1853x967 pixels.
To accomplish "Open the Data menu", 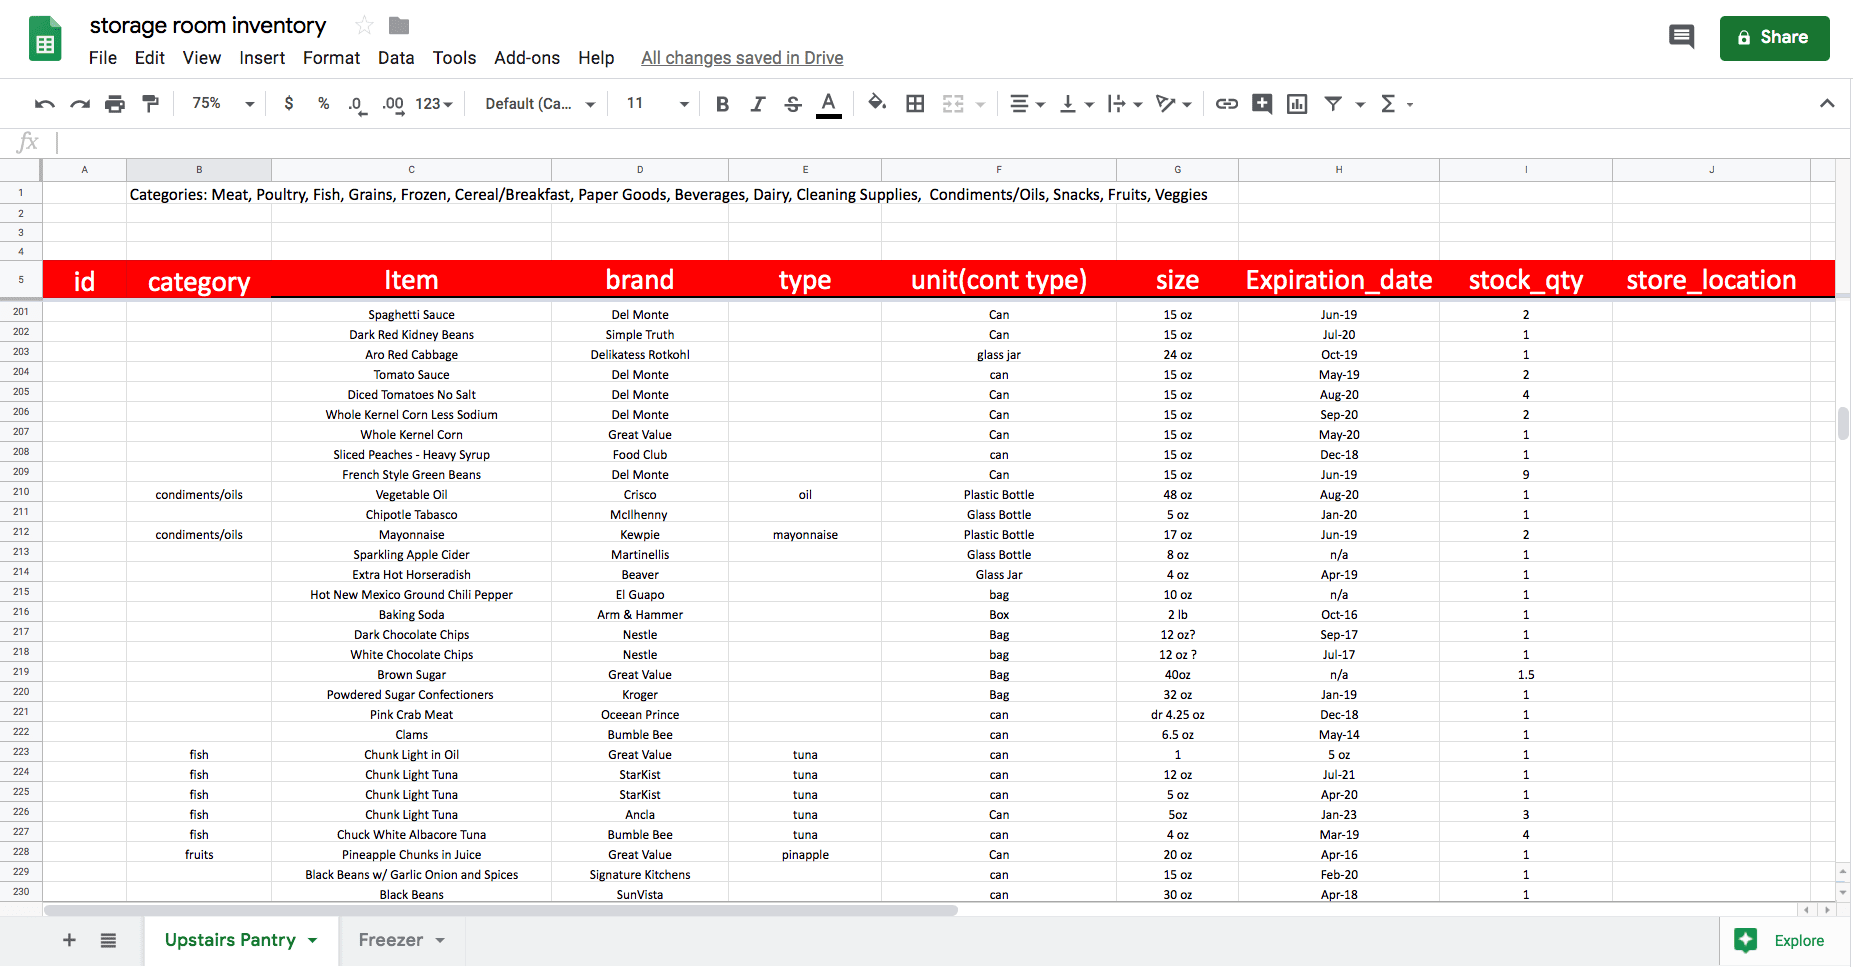I will [396, 58].
